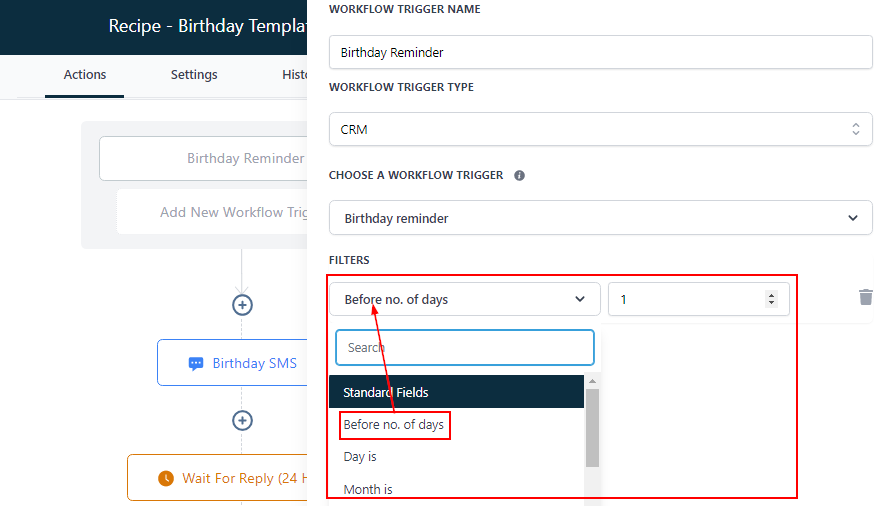Choose the 'Month is' filter option

point(368,489)
